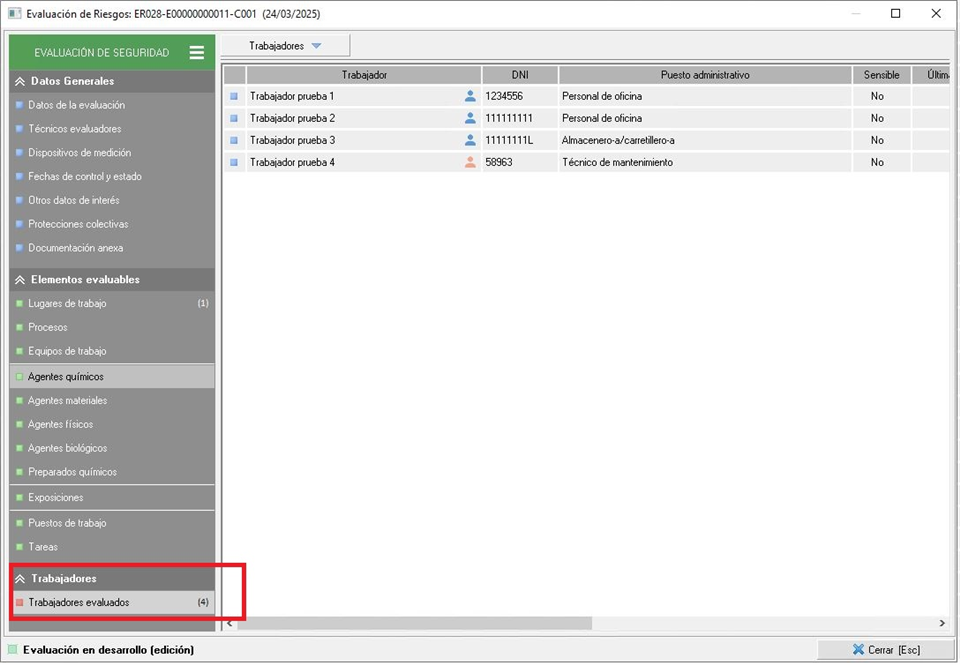Select Agentes químicos in sidebar

click(x=66, y=377)
